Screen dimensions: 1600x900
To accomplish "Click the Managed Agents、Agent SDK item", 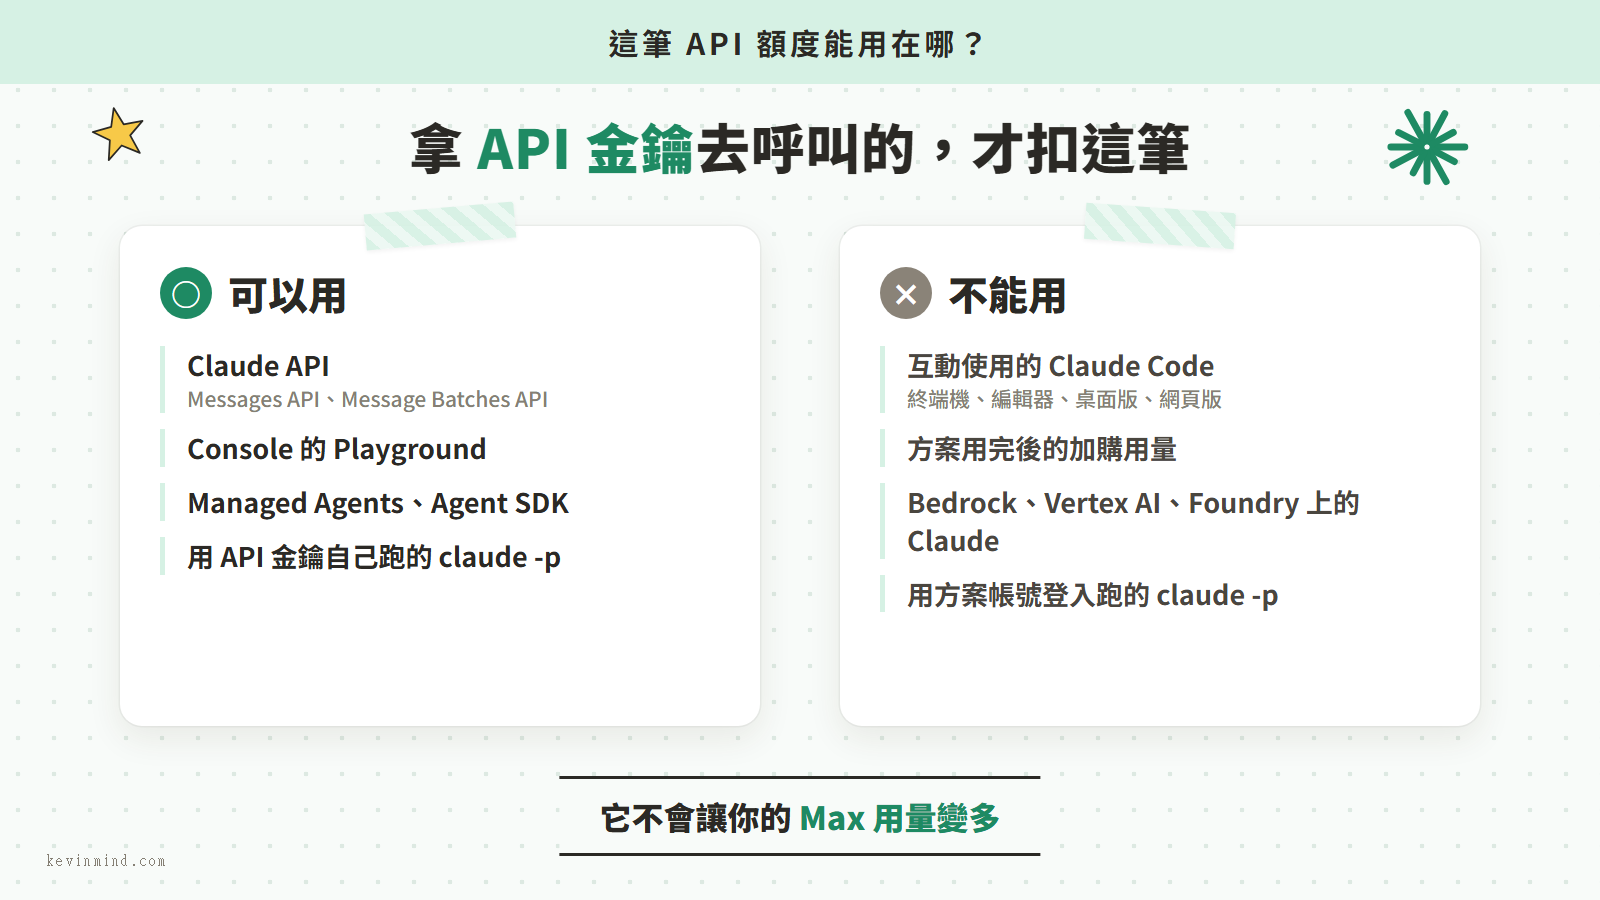I will coord(378,503).
